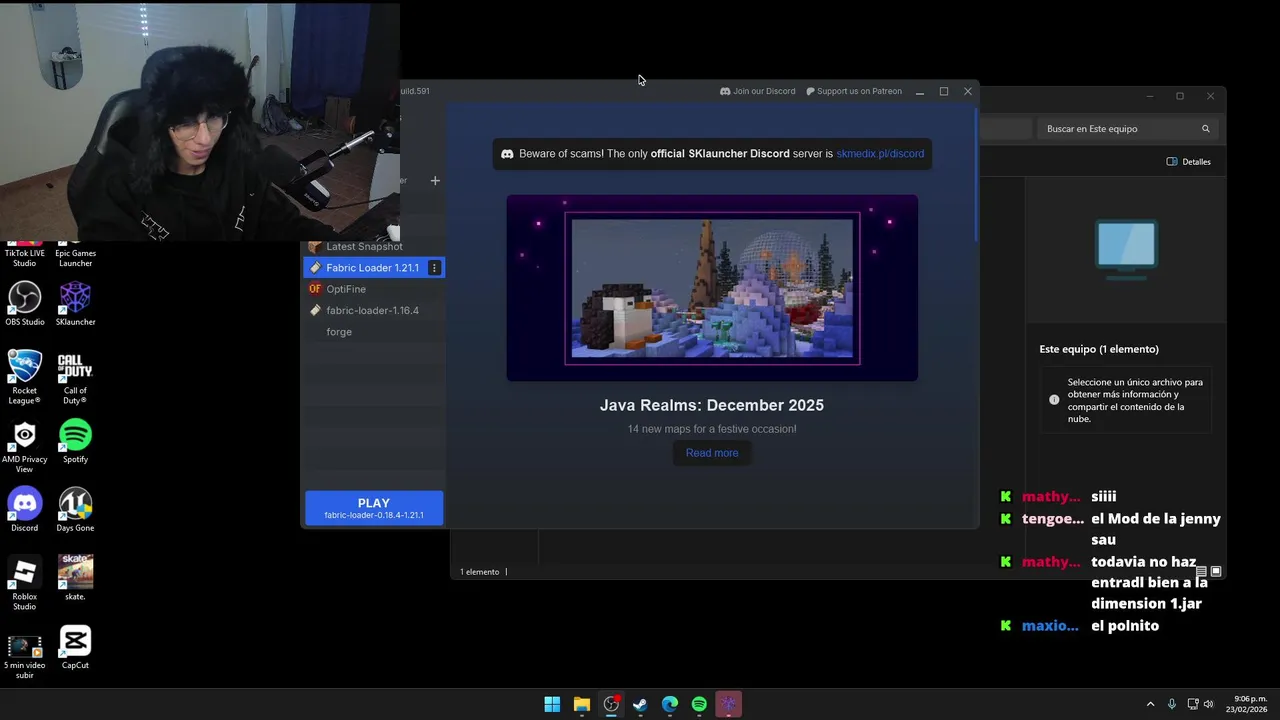The image size is (1280, 720).
Task: Open SKlauncher from the taskbar
Action: point(729,704)
